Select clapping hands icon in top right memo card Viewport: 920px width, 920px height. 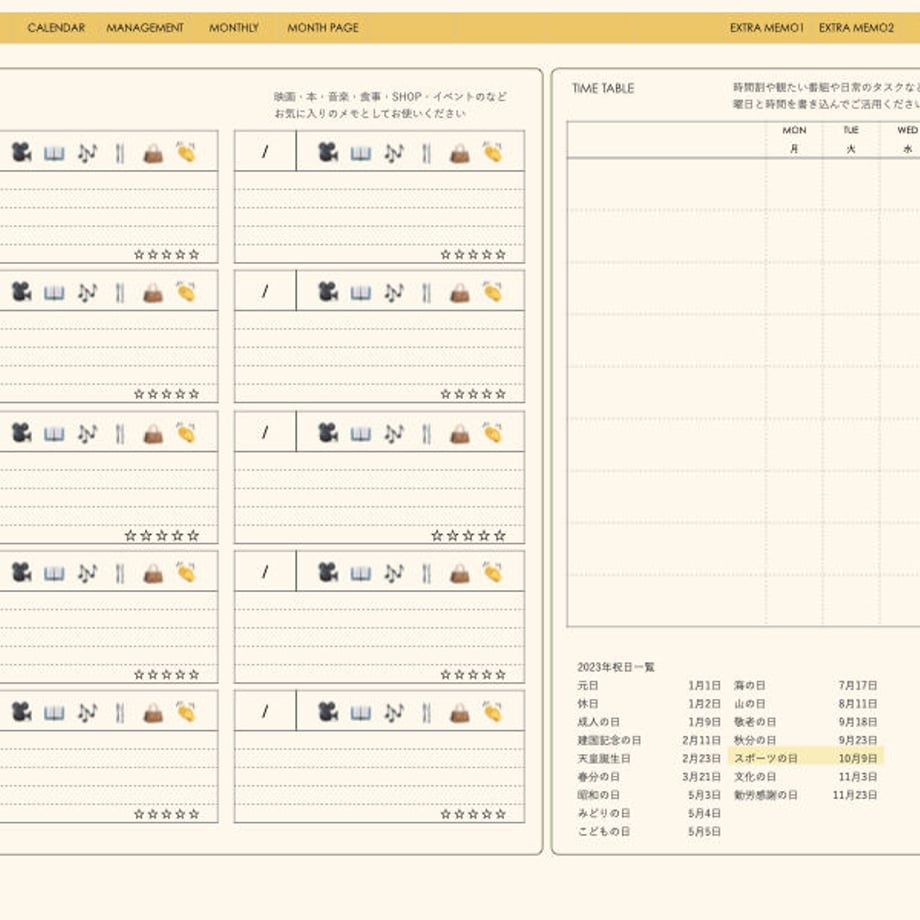(x=492, y=152)
